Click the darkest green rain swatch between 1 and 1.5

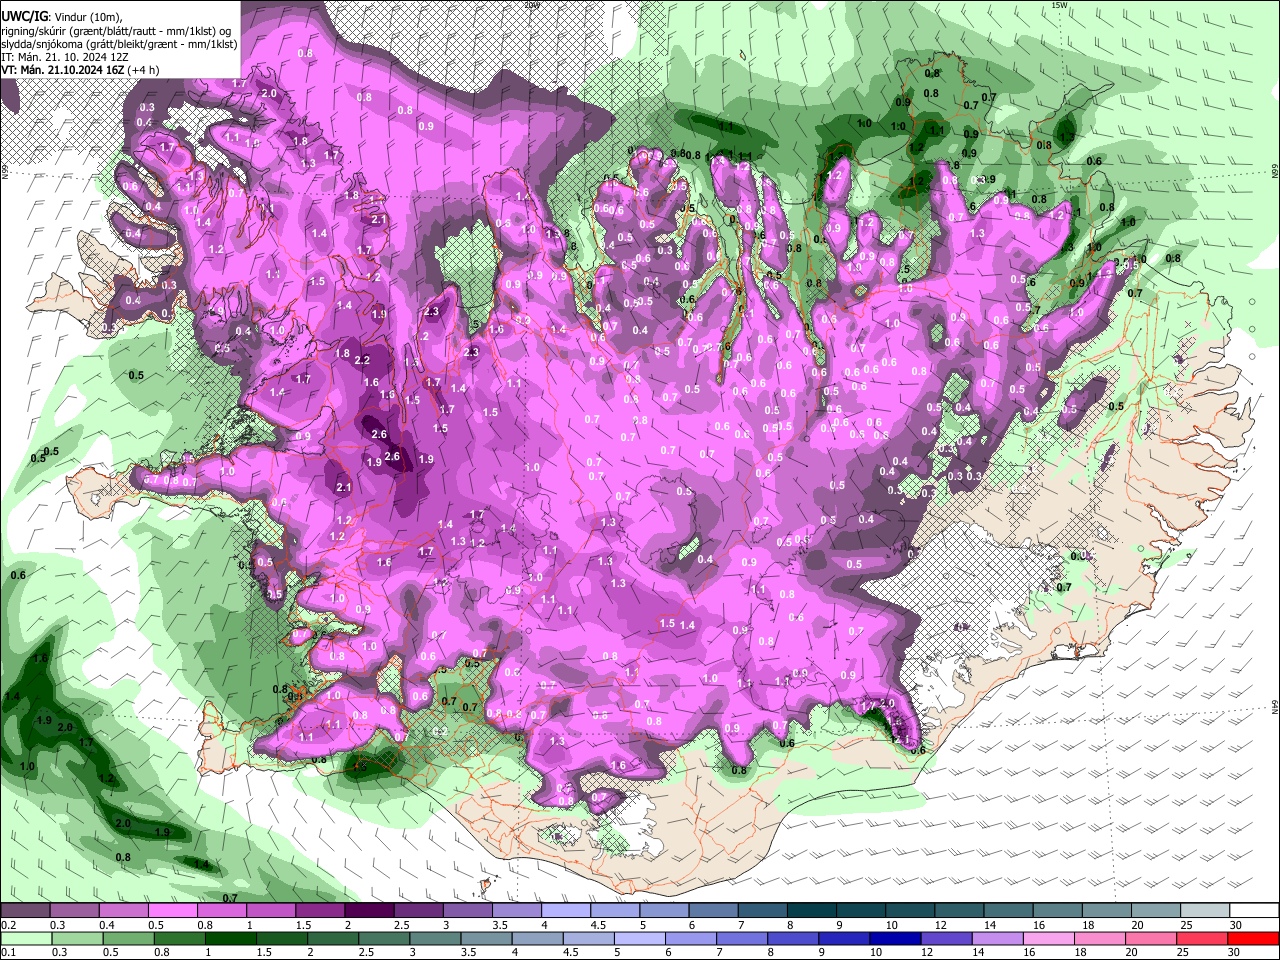(230, 939)
